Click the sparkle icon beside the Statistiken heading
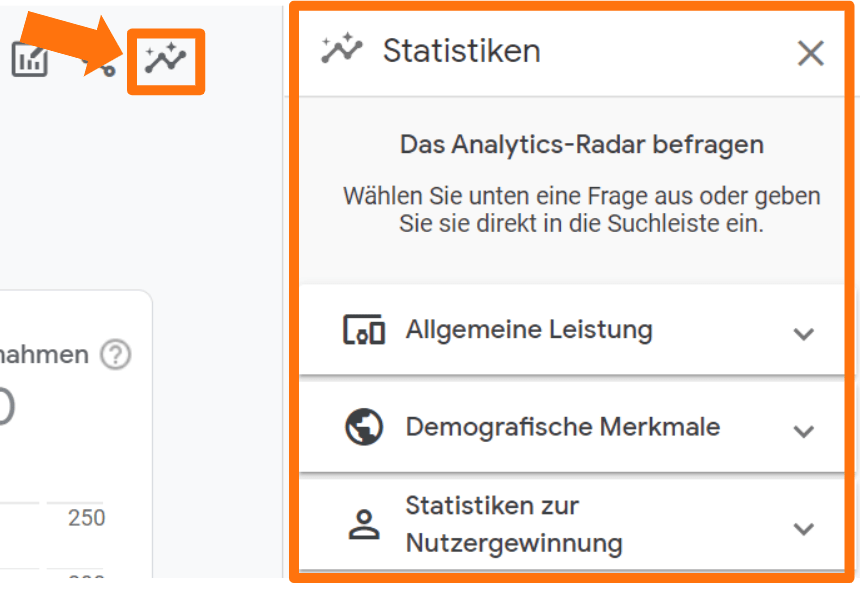Image resolution: width=860 pixels, height=589 pixels. tap(341, 52)
